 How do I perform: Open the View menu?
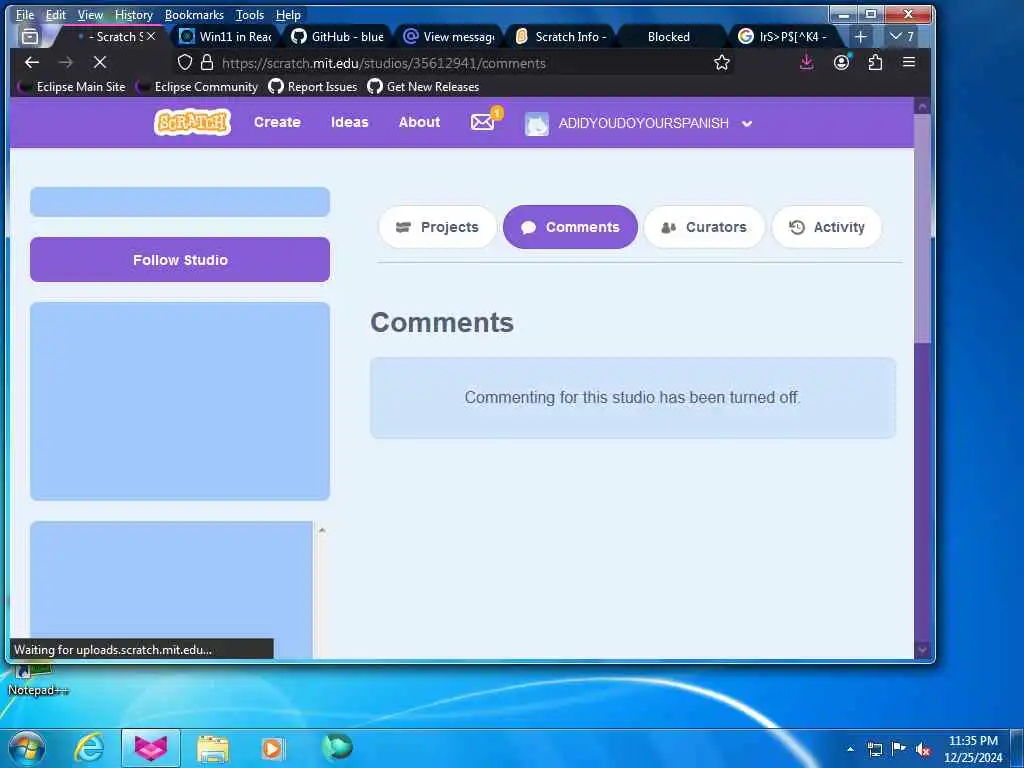[x=90, y=14]
